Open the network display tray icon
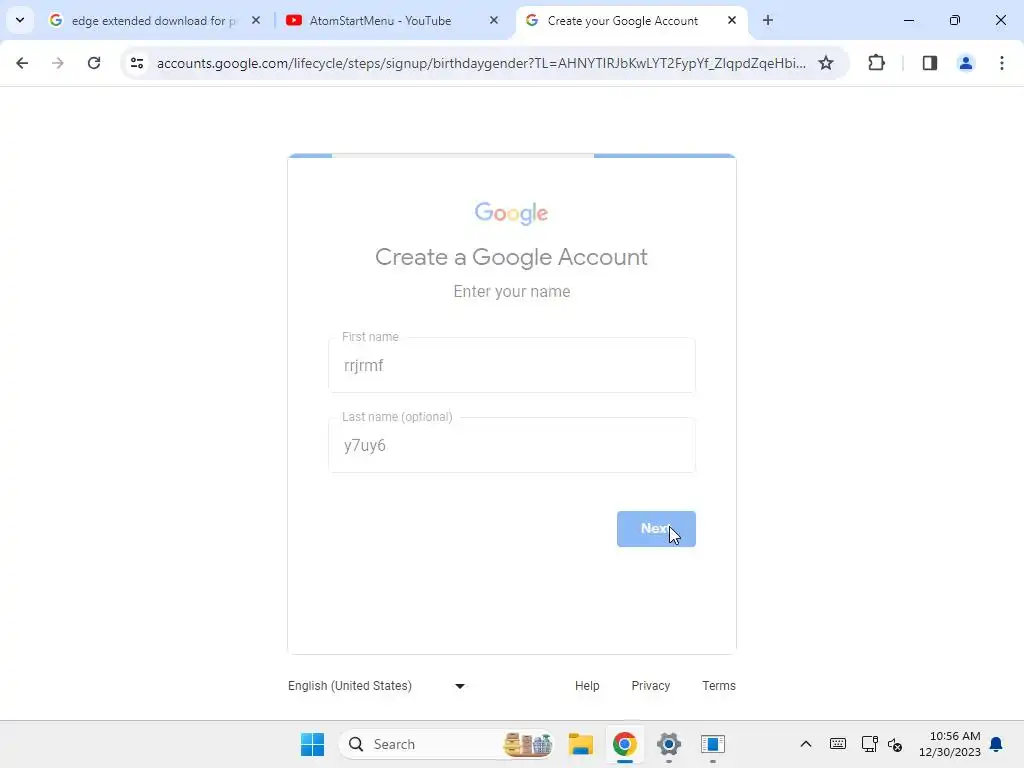 pos(869,744)
